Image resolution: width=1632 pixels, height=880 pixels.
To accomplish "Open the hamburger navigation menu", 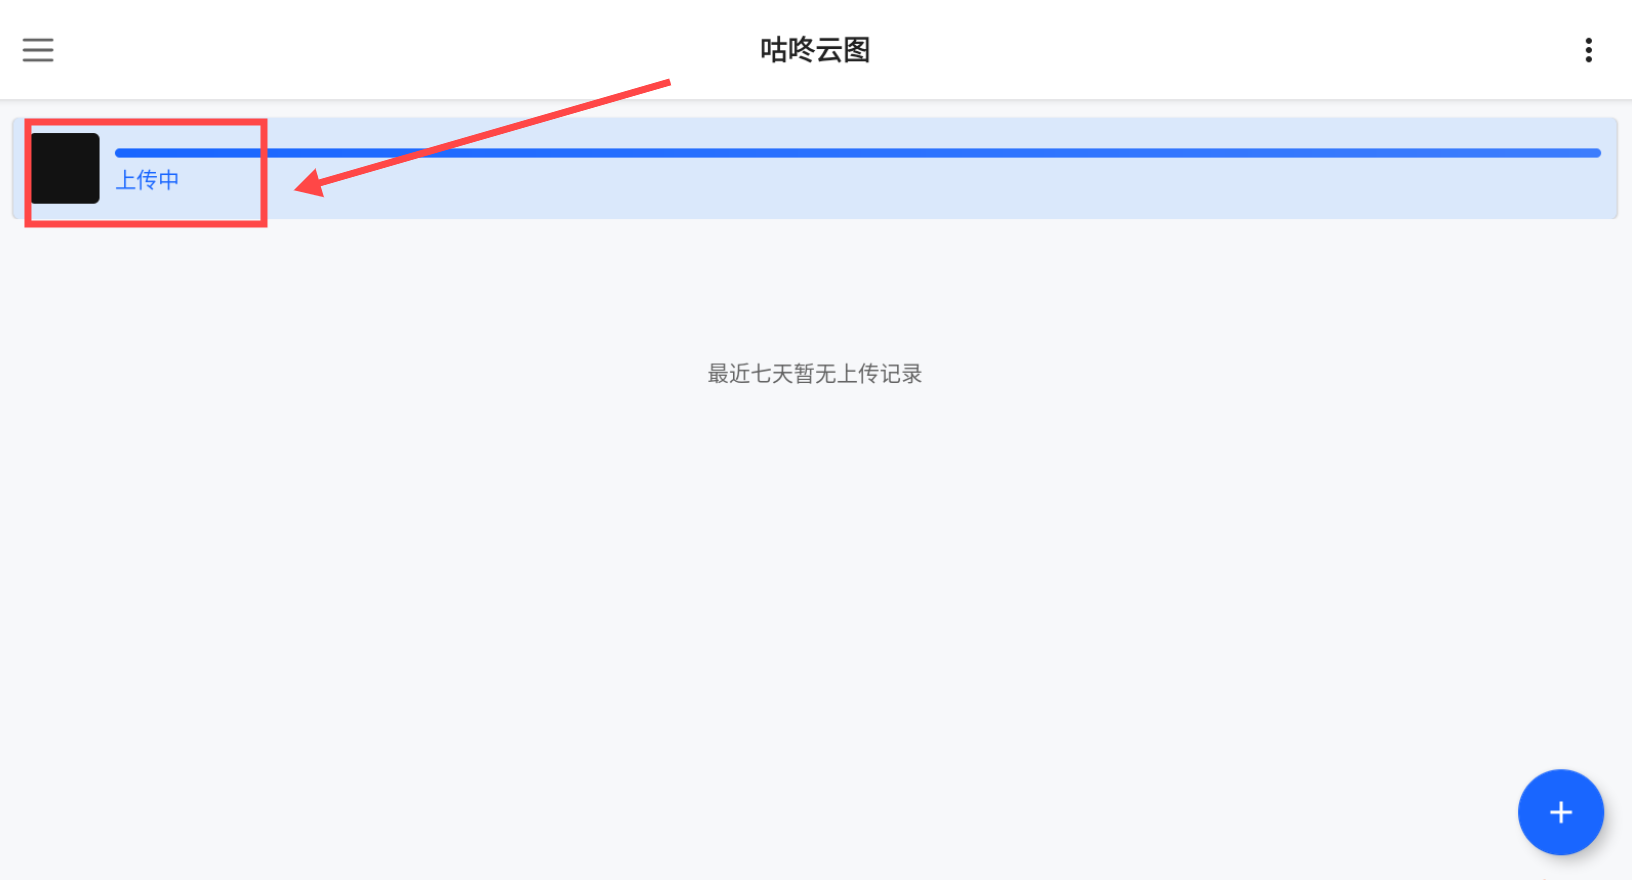I will pos(38,50).
